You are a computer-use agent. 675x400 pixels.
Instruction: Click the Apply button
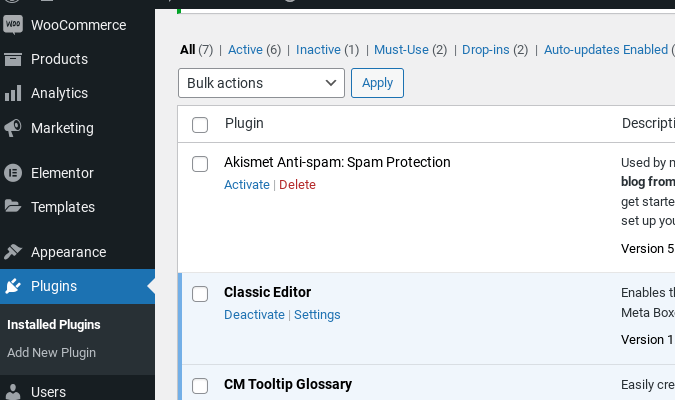(x=377, y=83)
